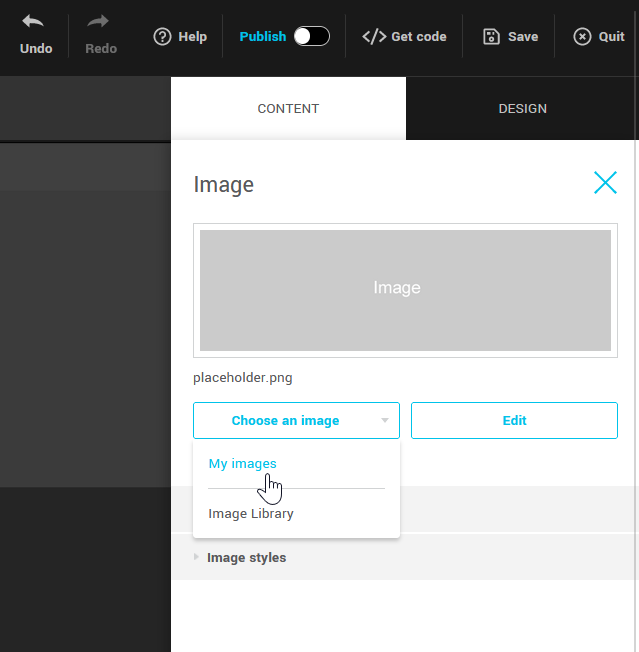
Task: Close the Image panel with the blue X
Action: [x=605, y=182]
